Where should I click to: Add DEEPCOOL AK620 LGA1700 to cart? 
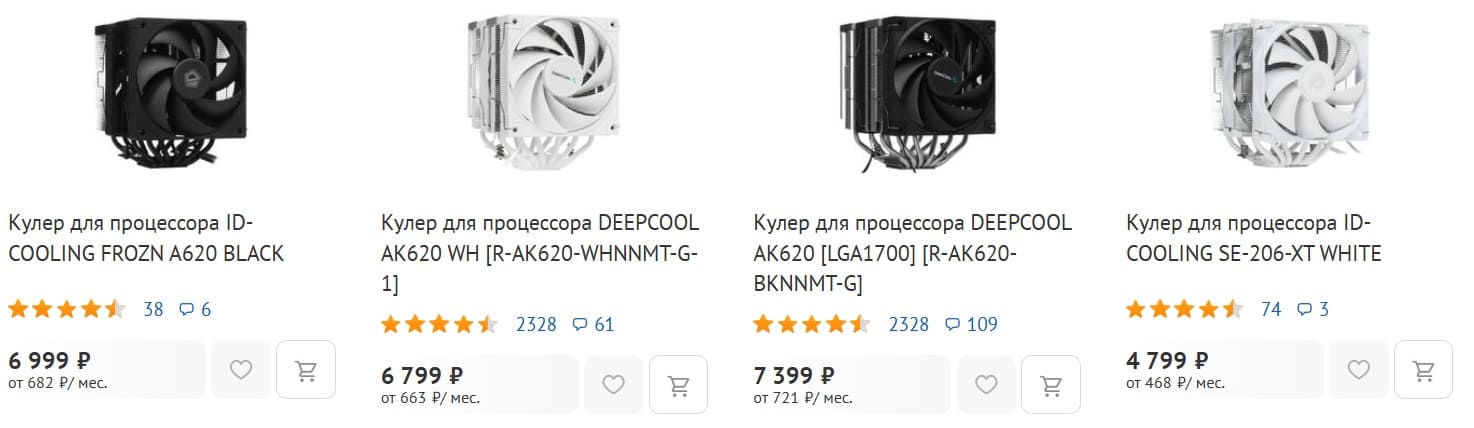1051,385
